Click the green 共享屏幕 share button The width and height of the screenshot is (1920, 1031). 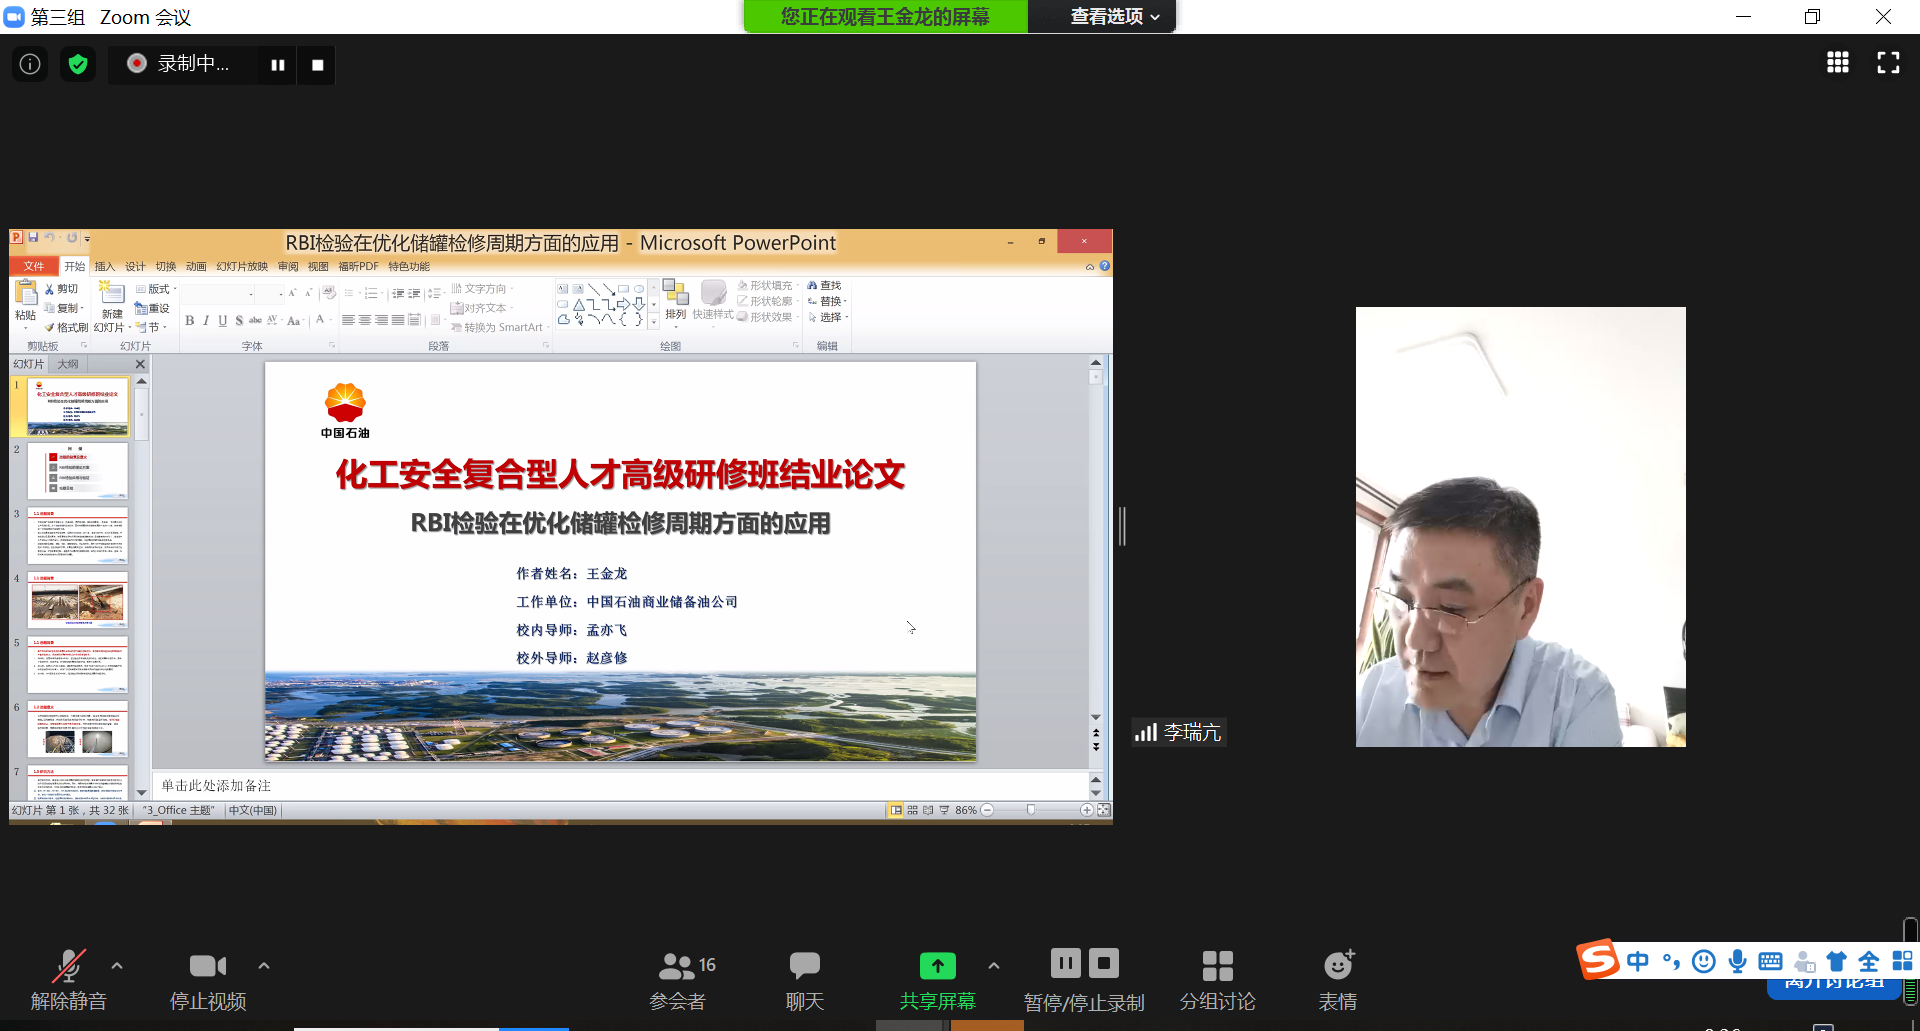(x=937, y=979)
